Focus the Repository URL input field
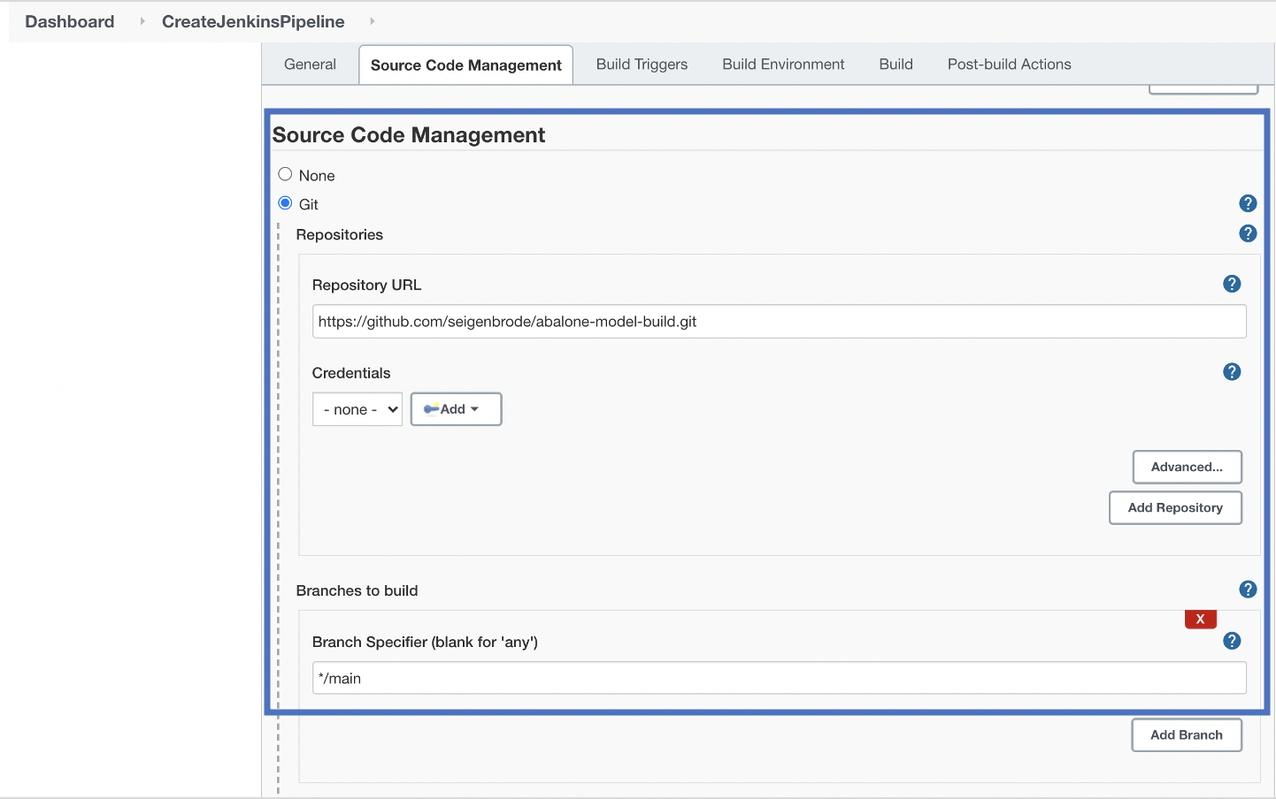Image resolution: width=1276 pixels, height=799 pixels. [779, 322]
